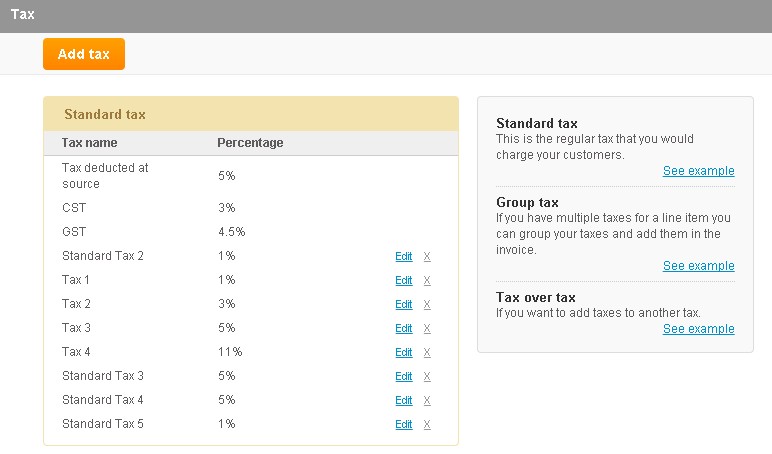Edit the Tax 2 percentage row
The height and width of the screenshot is (454, 772).
(404, 304)
